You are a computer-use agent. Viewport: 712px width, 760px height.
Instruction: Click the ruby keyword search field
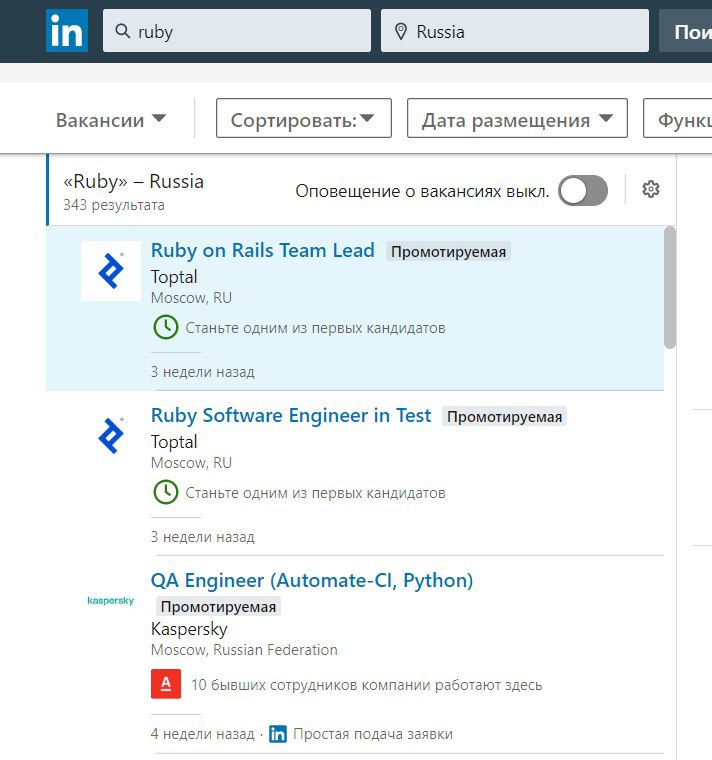(237, 31)
